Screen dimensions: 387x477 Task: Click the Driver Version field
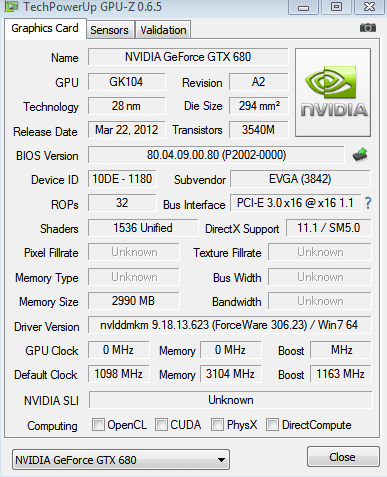point(229,325)
